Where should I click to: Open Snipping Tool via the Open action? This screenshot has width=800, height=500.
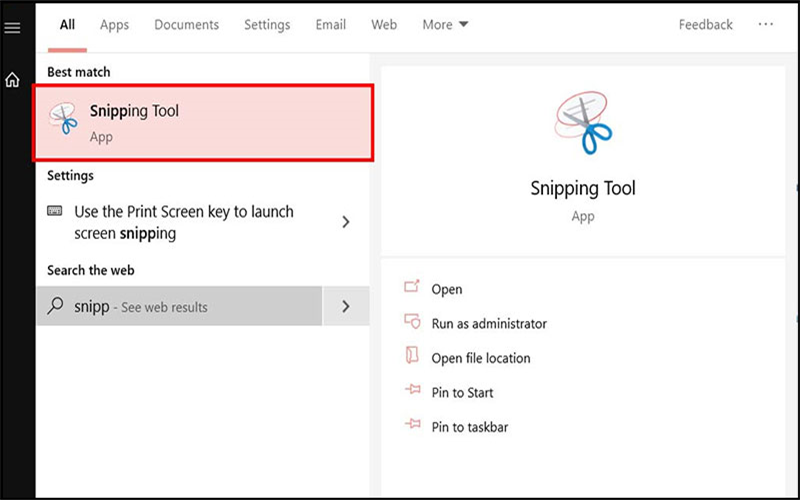pyautogui.click(x=446, y=289)
